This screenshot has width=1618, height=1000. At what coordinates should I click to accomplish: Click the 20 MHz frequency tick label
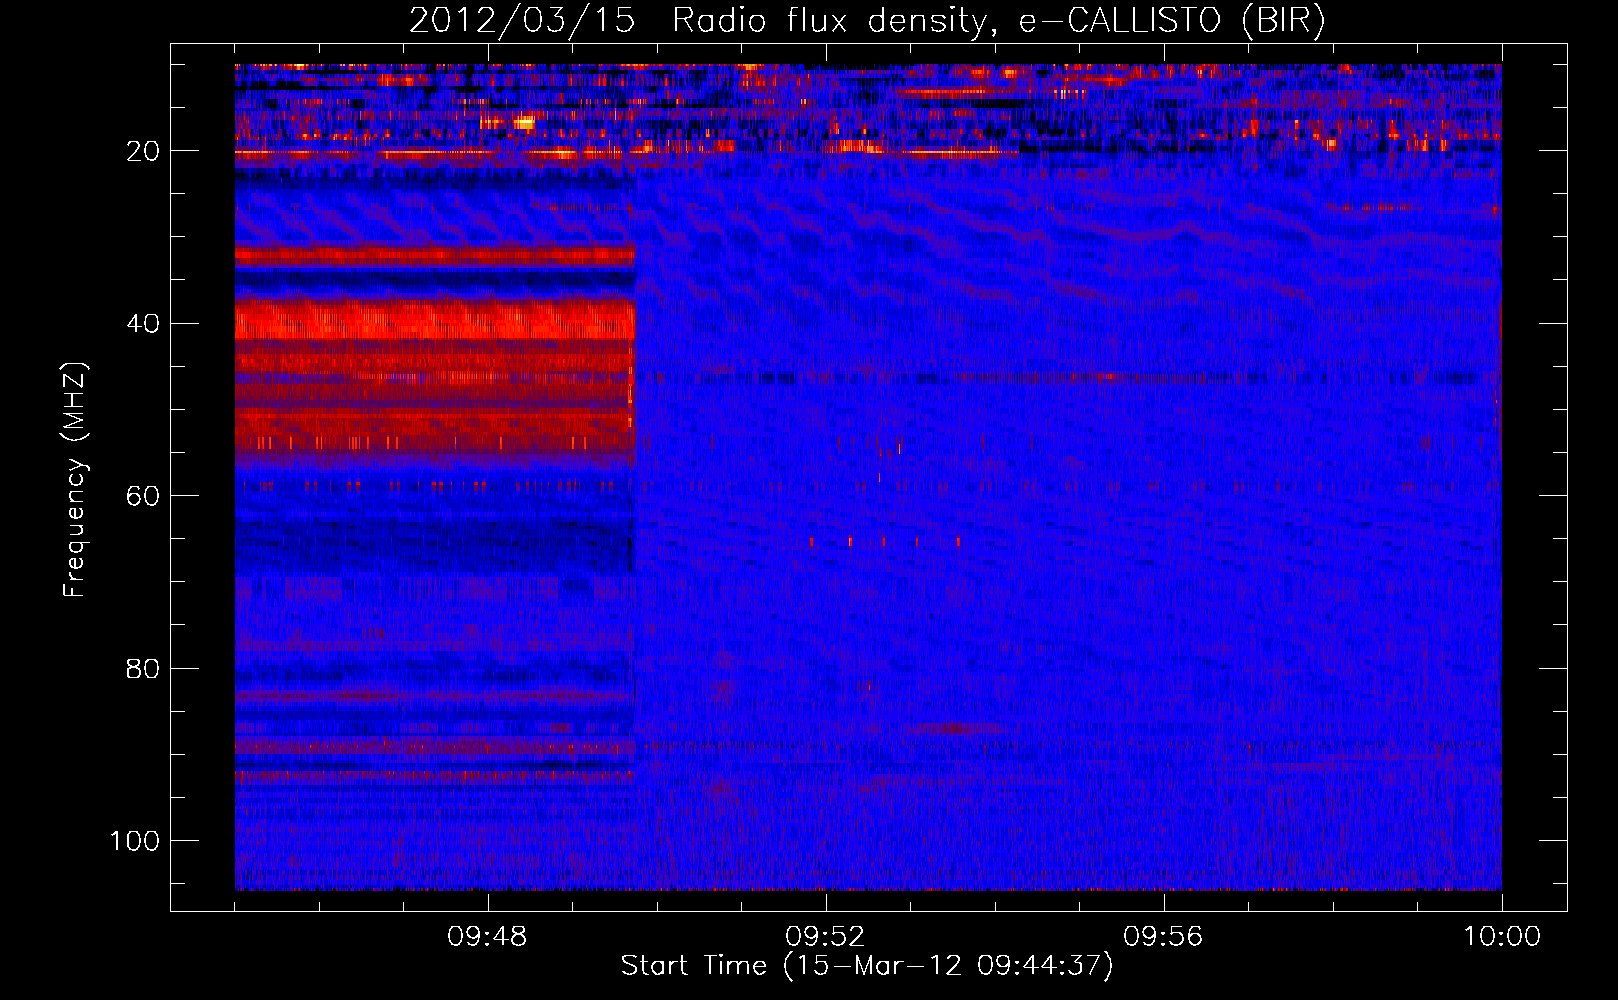click(x=143, y=151)
